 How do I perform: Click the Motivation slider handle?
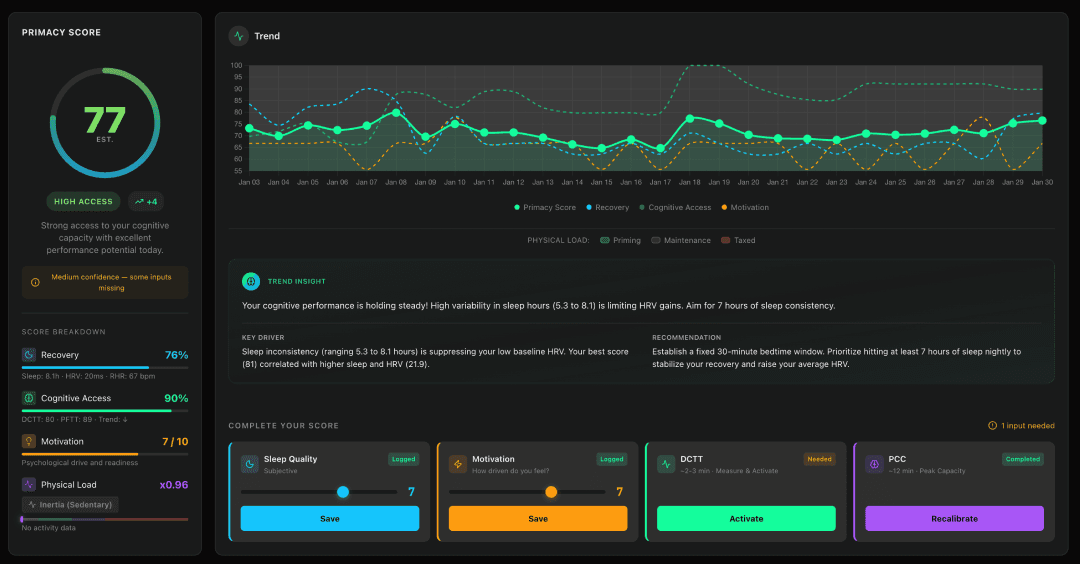(x=551, y=492)
